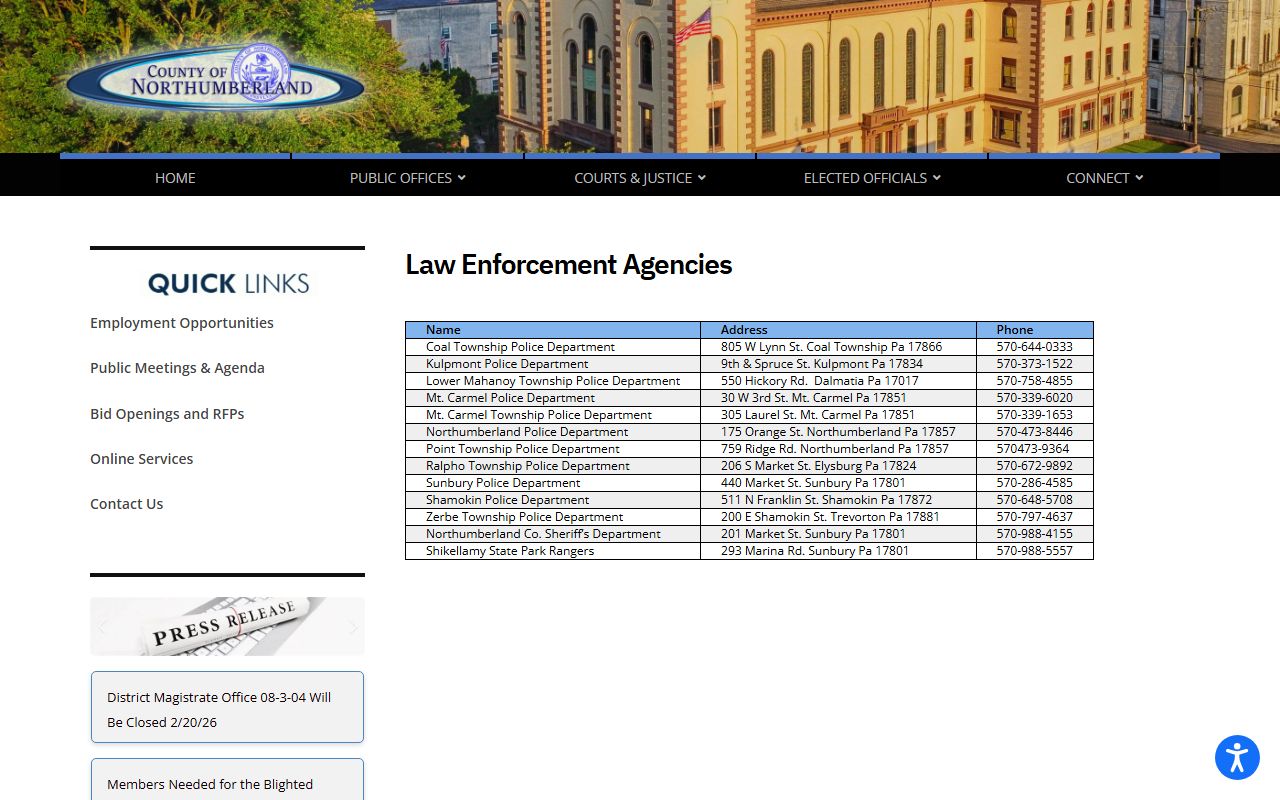This screenshot has height=800, width=1280.
Task: Select phone number 570-339-1653
Action: [1035, 415]
